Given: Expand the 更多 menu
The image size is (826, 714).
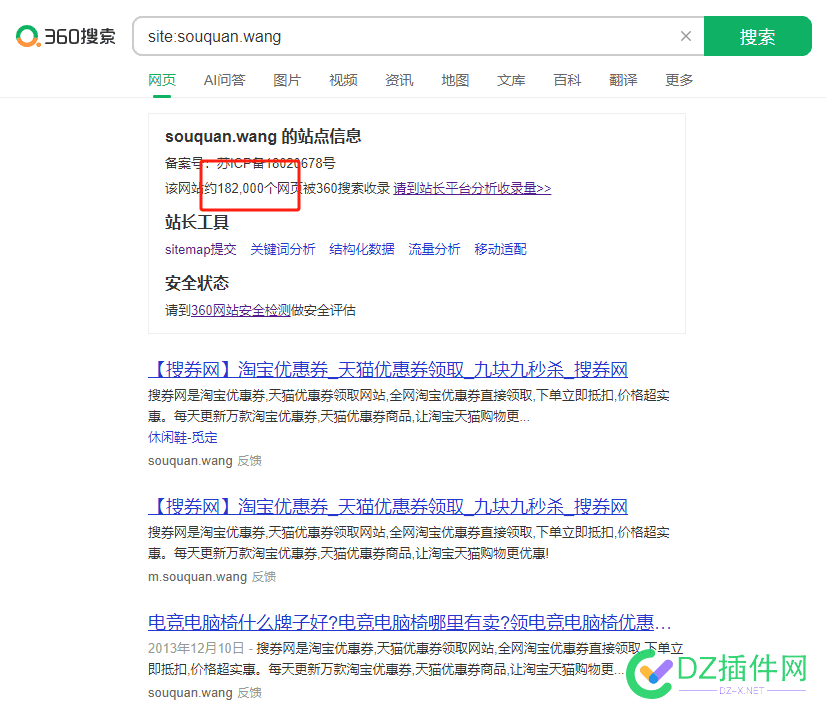Looking at the screenshot, I should 679,80.
